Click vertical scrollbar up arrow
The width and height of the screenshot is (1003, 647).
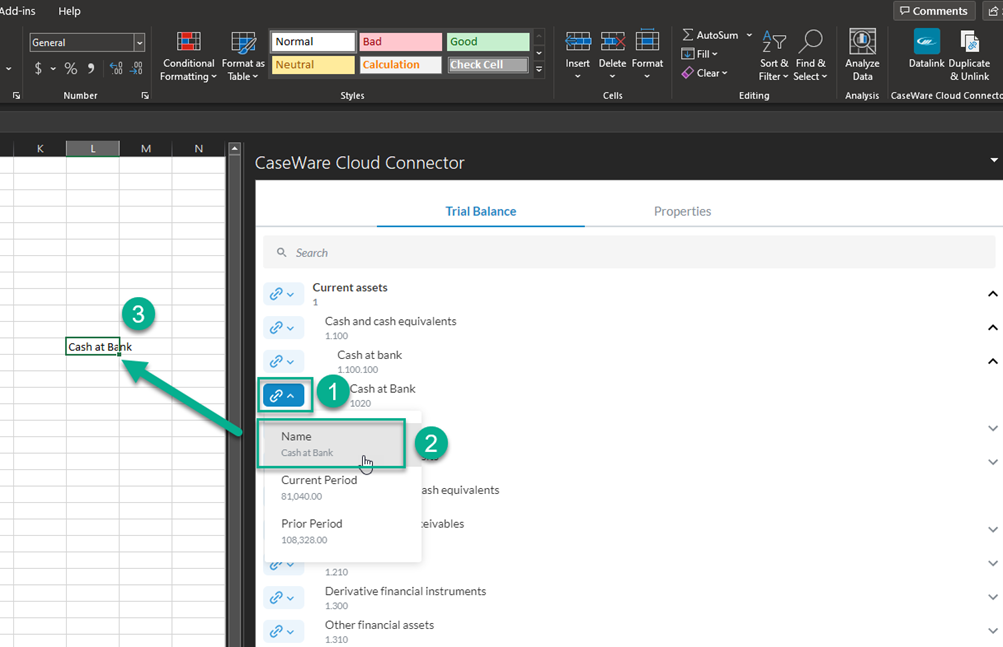click(x=235, y=148)
